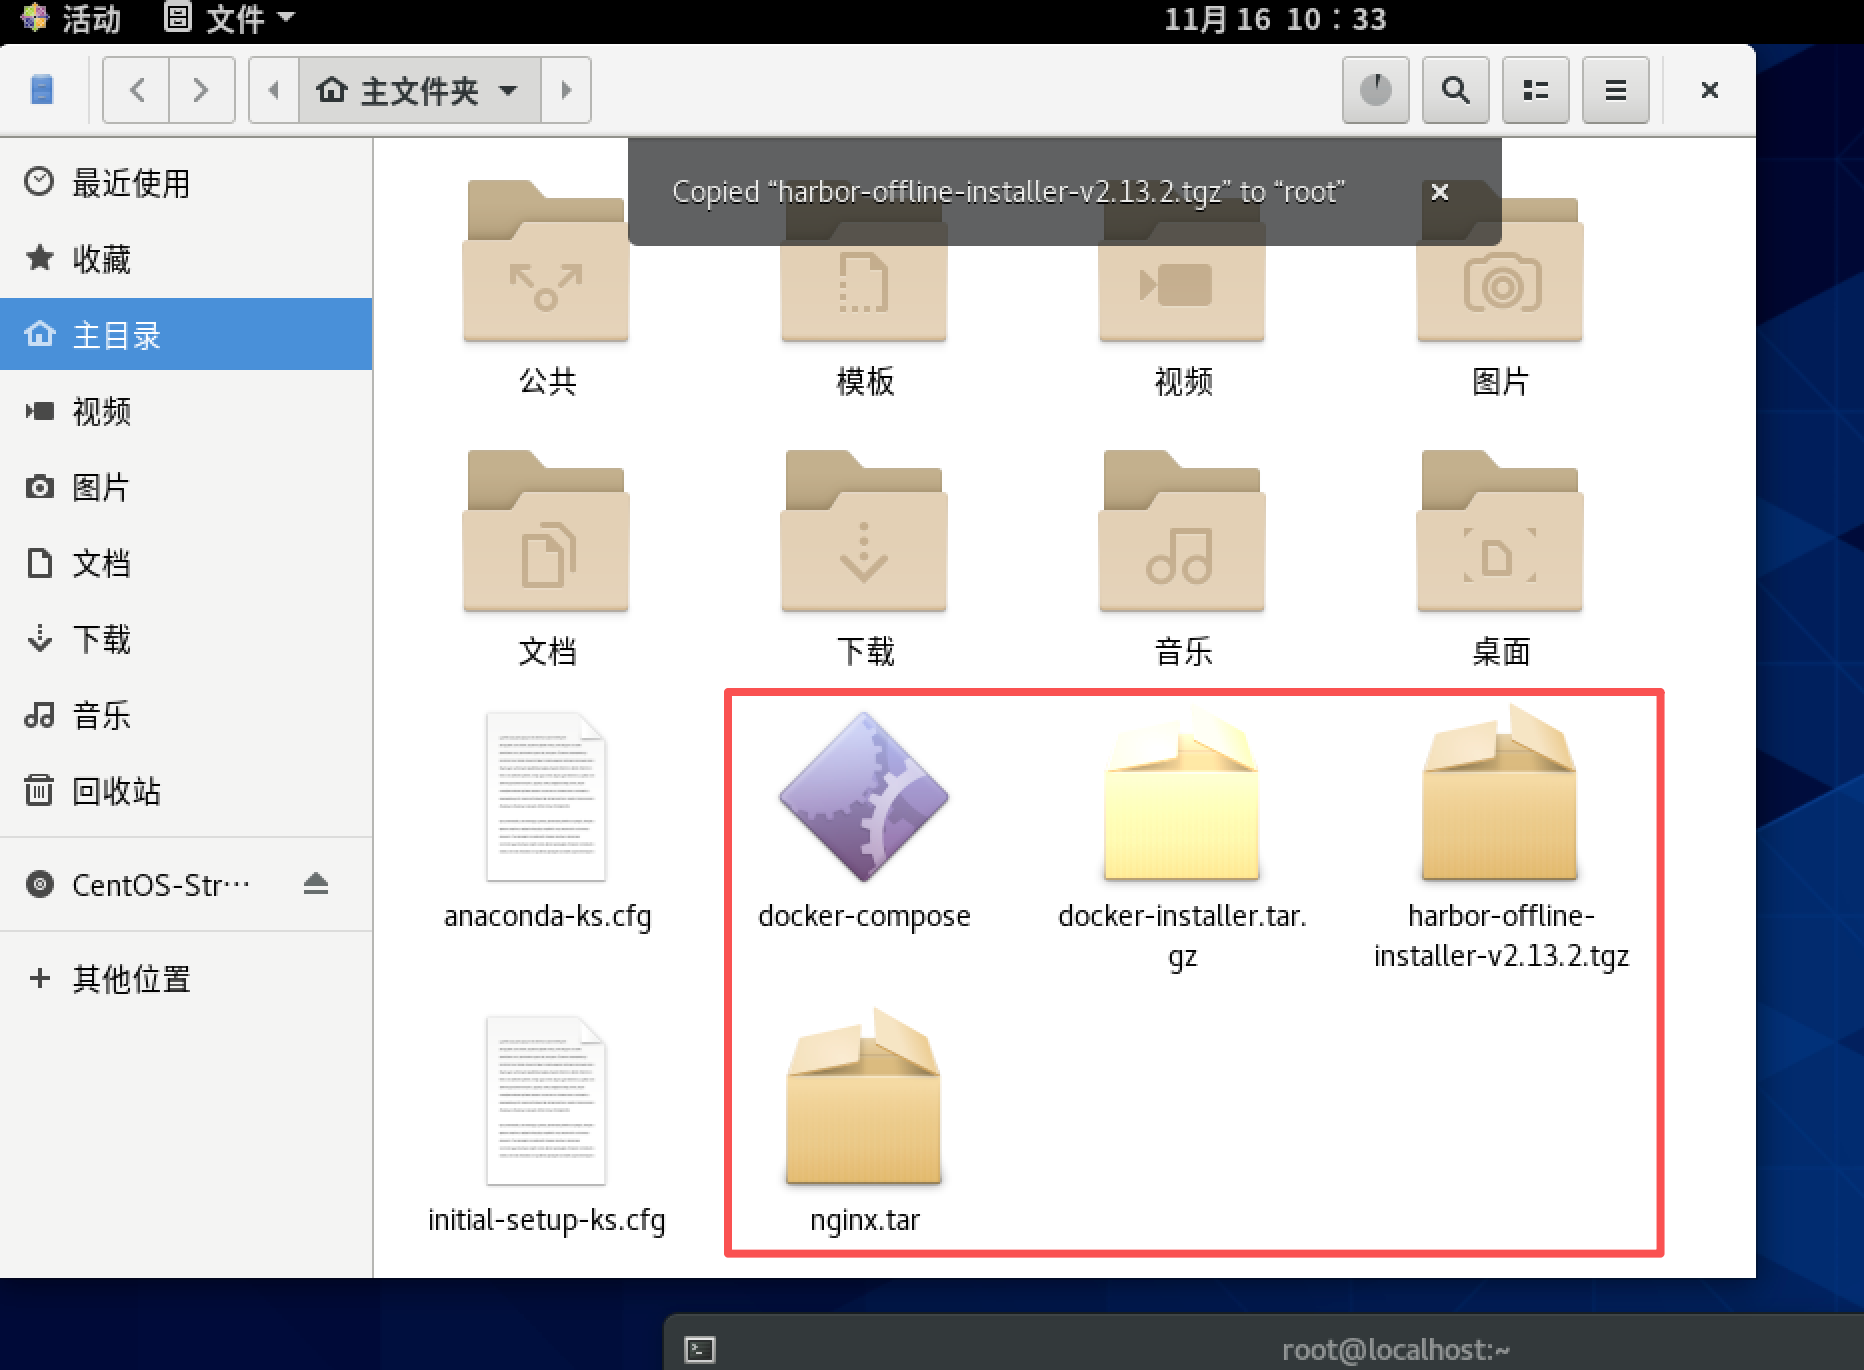Select harbor-offline-installer-v2.13.2.tgz archive
The width and height of the screenshot is (1864, 1370).
pyautogui.click(x=1499, y=797)
